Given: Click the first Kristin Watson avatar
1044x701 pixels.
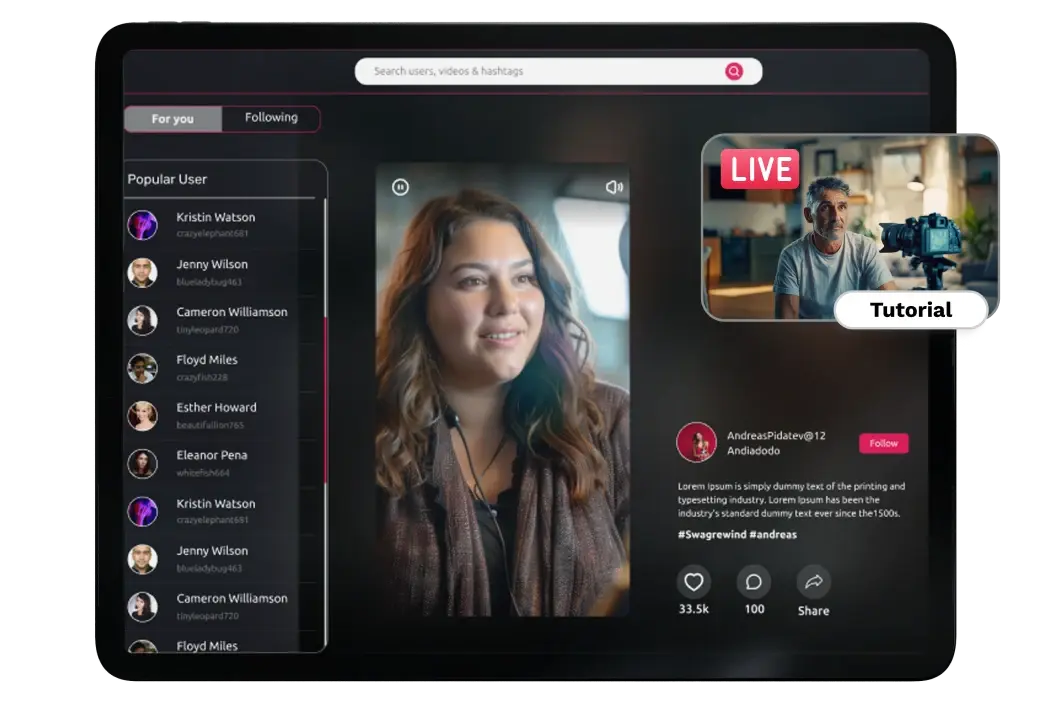Looking at the screenshot, I should click(142, 225).
